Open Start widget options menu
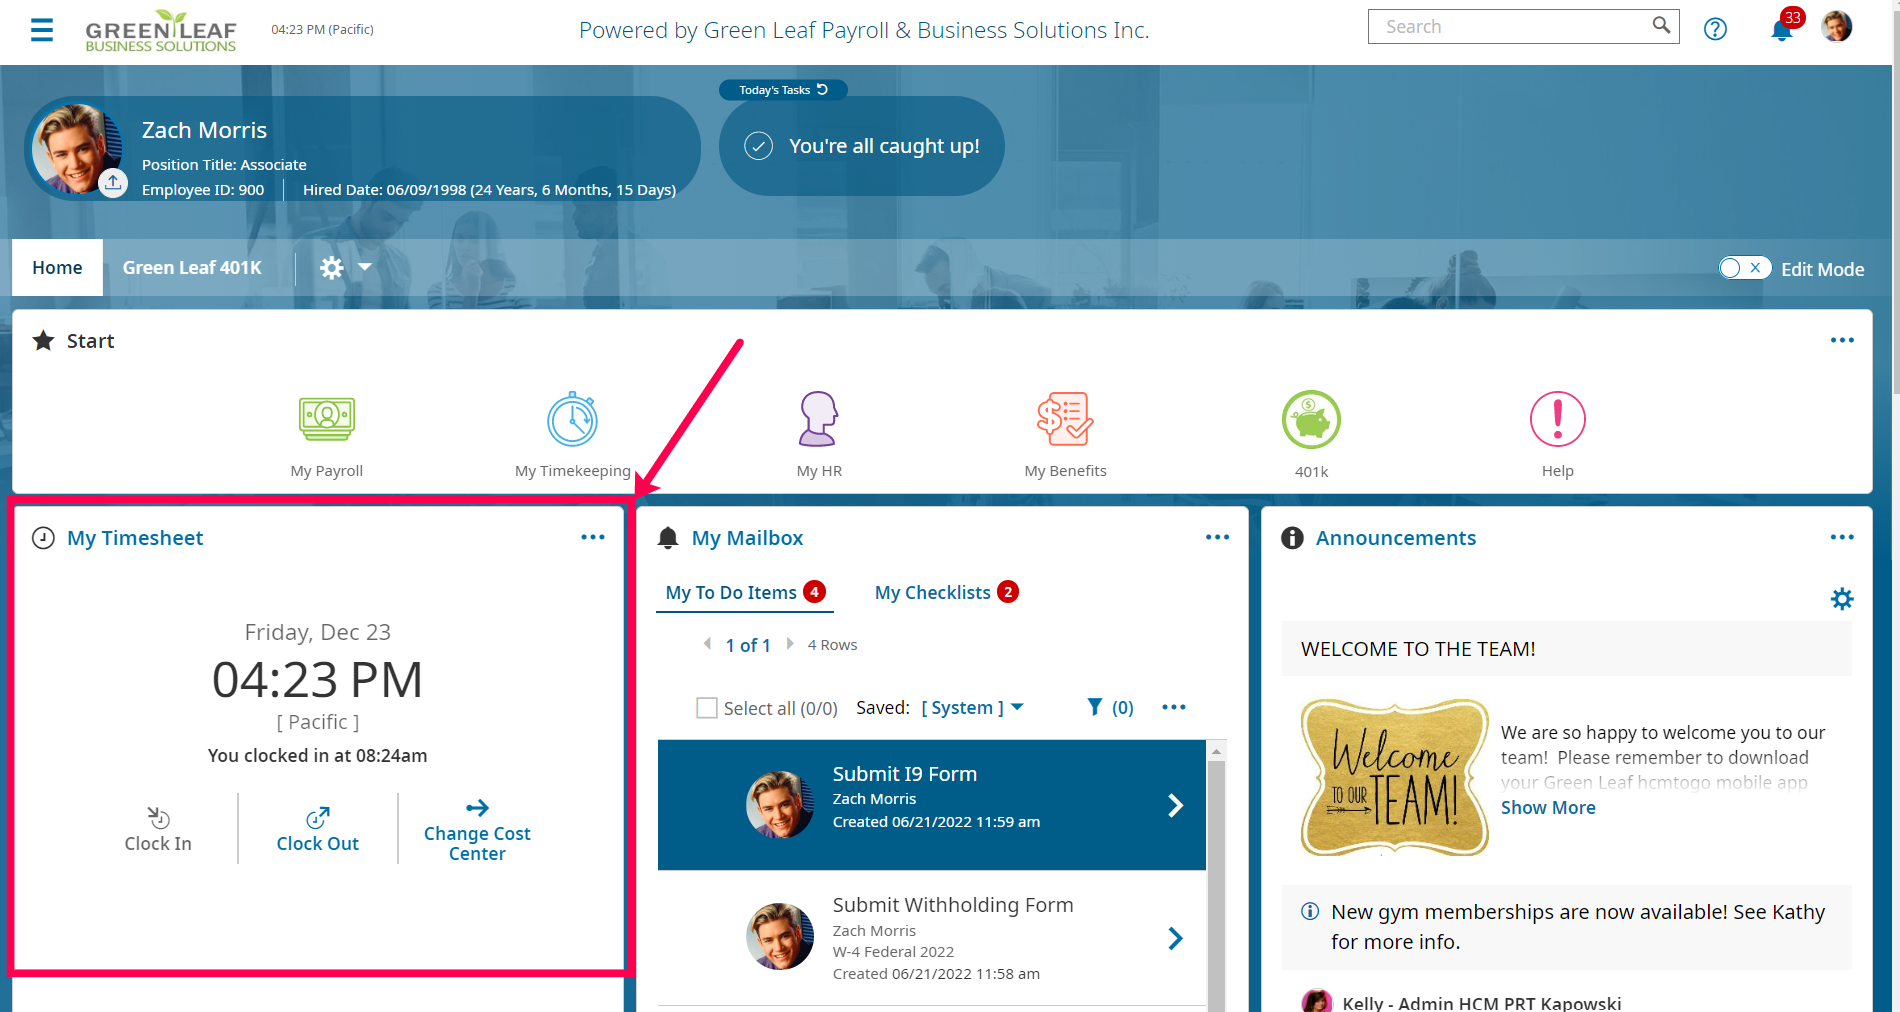 [x=1842, y=340]
